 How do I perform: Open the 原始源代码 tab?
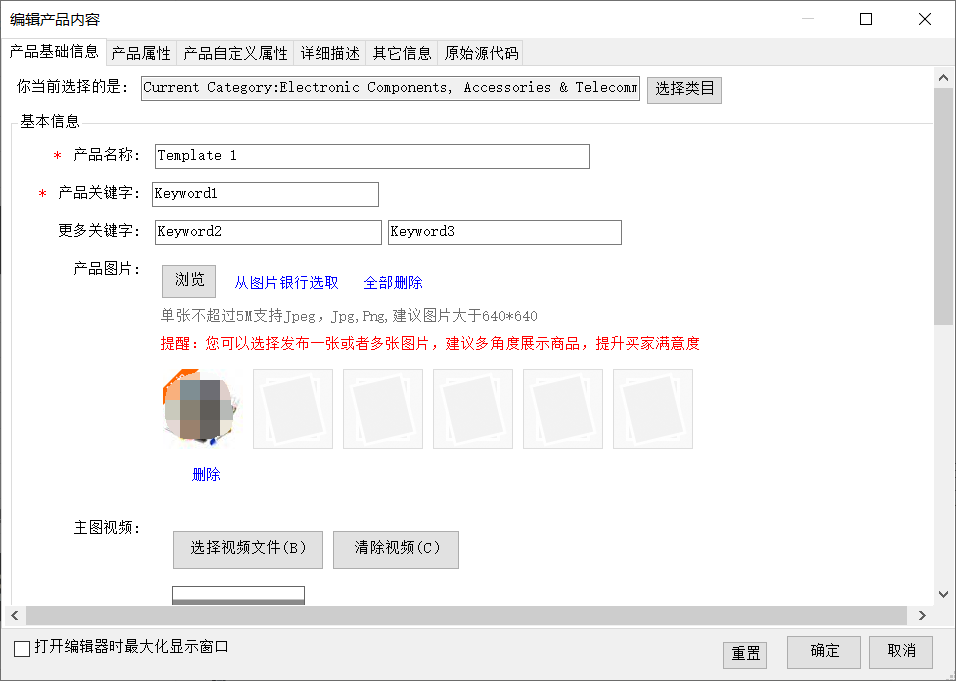[x=481, y=54]
